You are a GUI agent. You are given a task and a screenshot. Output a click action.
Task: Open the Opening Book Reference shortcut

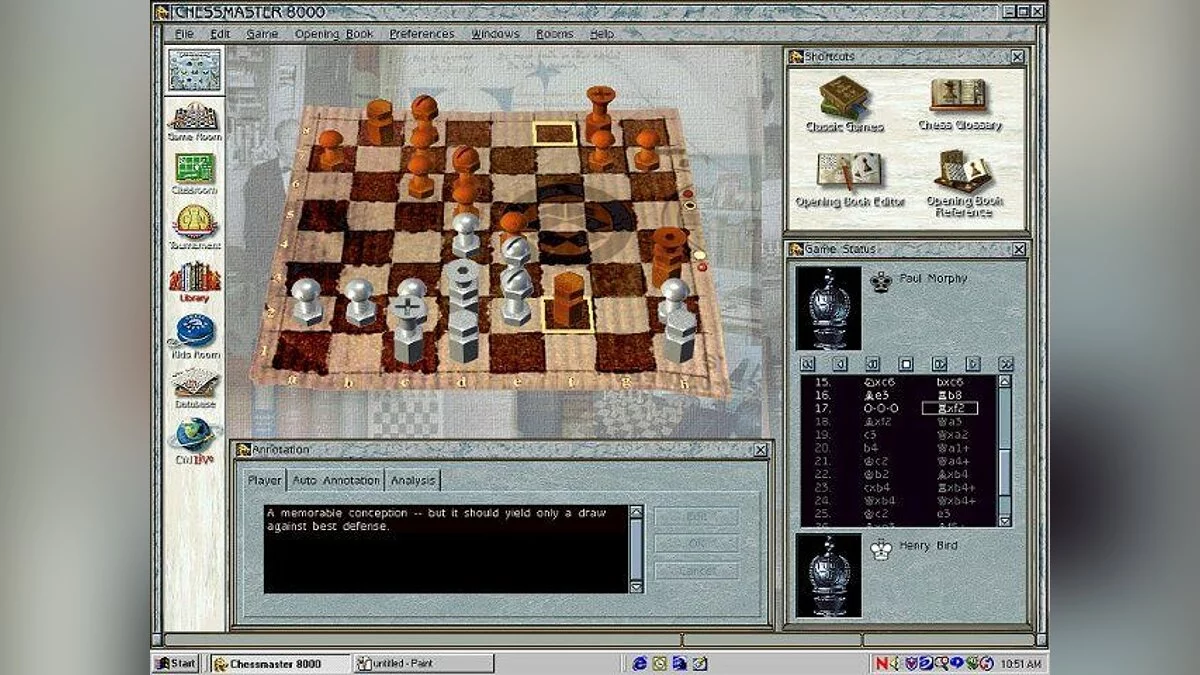click(963, 184)
